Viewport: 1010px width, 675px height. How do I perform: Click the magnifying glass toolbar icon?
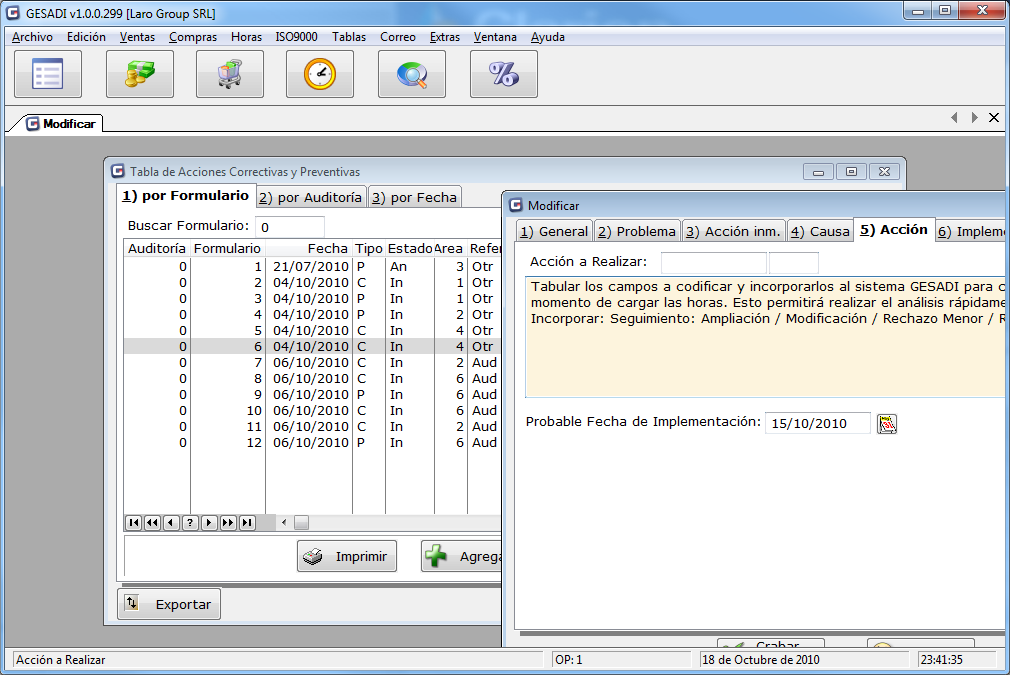click(x=412, y=74)
